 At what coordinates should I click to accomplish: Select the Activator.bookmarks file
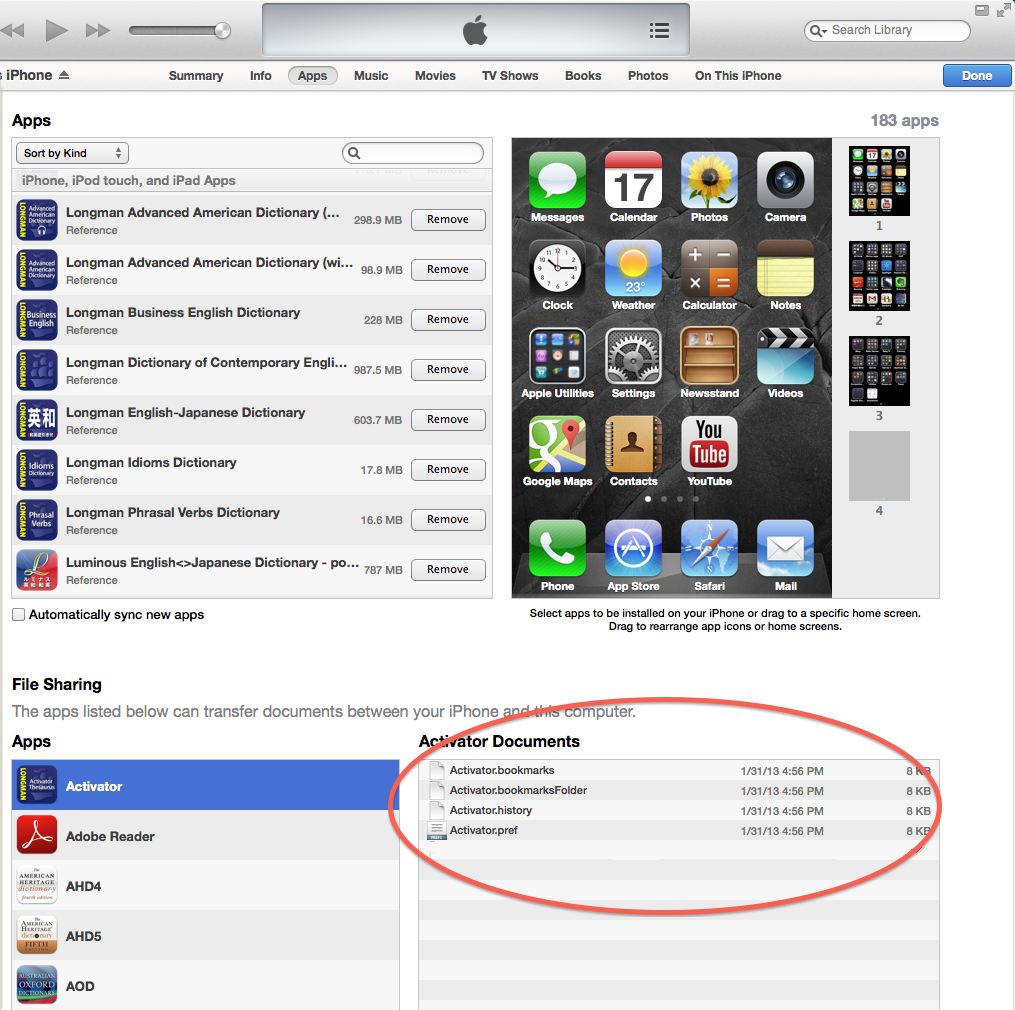(679, 770)
